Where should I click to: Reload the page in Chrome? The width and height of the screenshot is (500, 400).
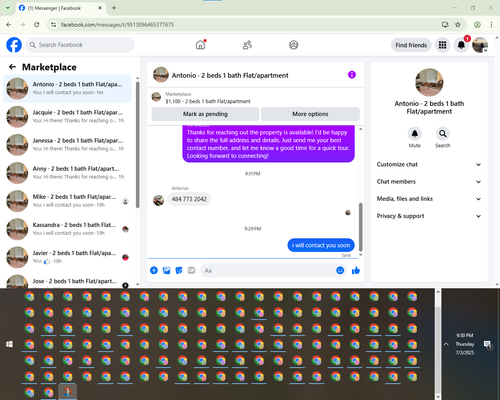tap(37, 24)
